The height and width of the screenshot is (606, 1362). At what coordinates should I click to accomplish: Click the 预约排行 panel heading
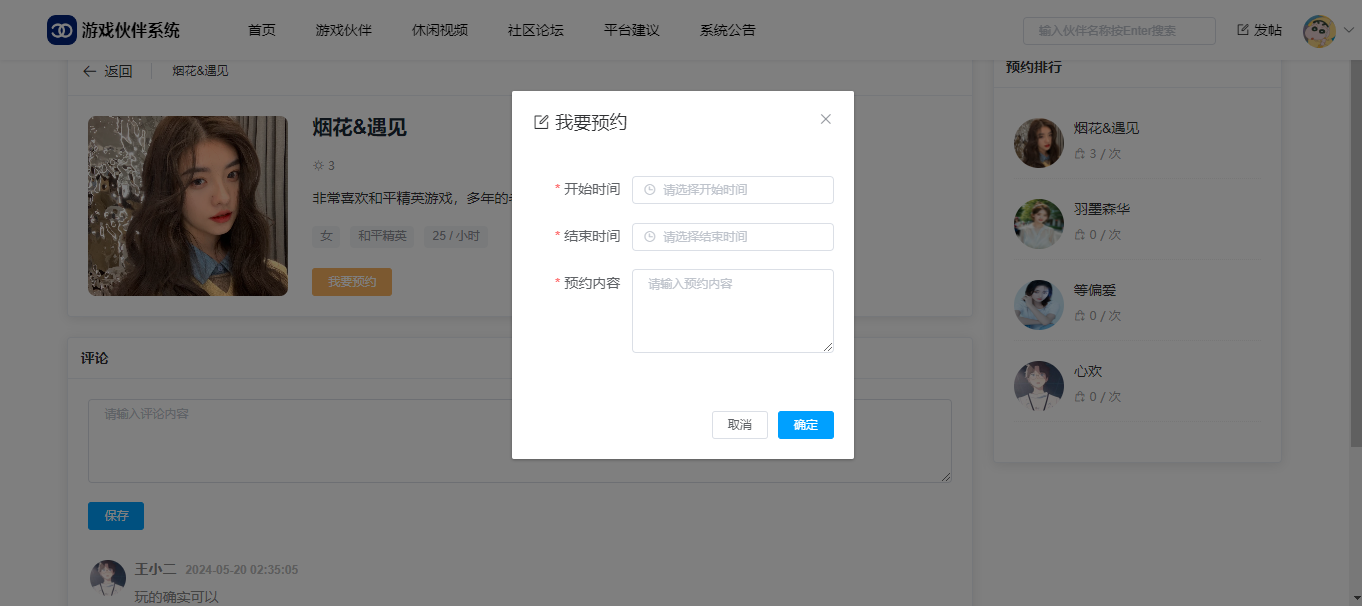pos(1034,67)
